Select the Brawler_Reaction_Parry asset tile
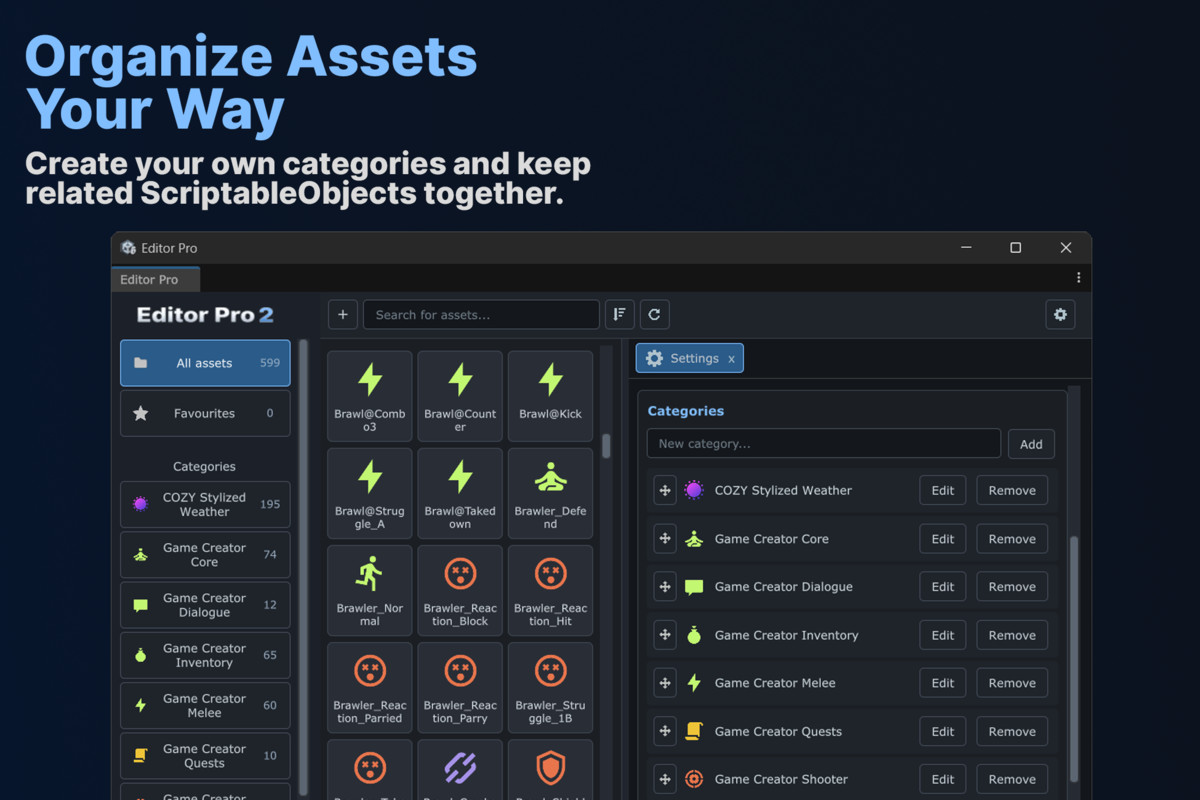1200x800 pixels. pos(460,687)
